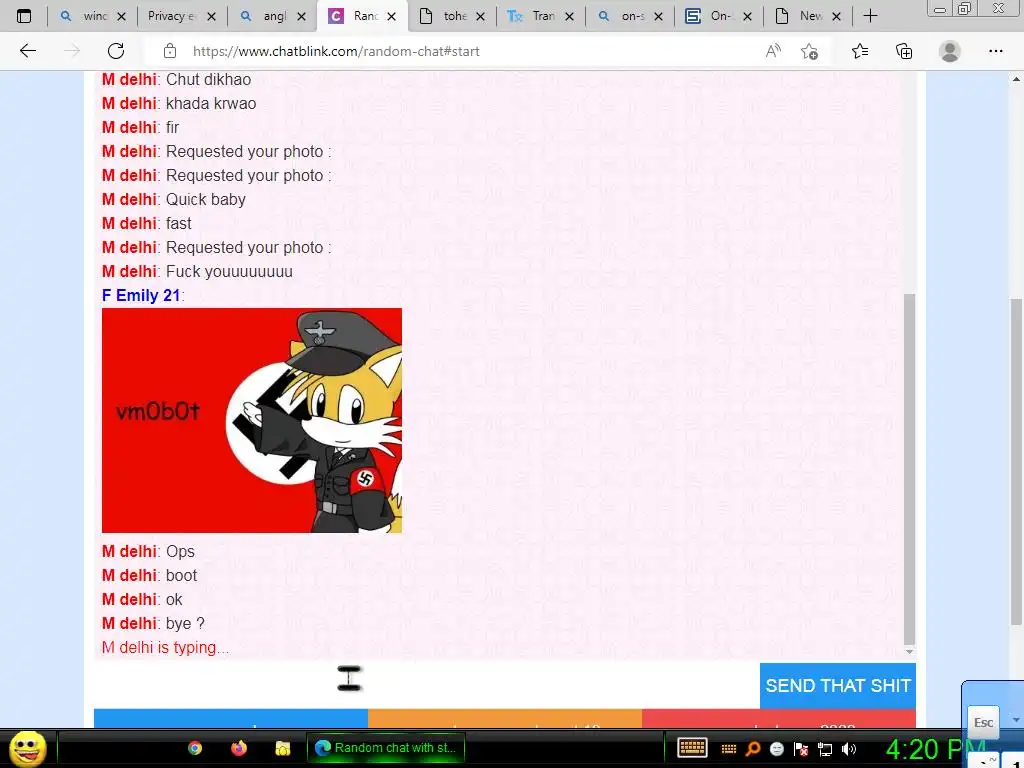This screenshot has width=1024, height=768.
Task: Open the file explorer taskbar icon
Action: 283,748
